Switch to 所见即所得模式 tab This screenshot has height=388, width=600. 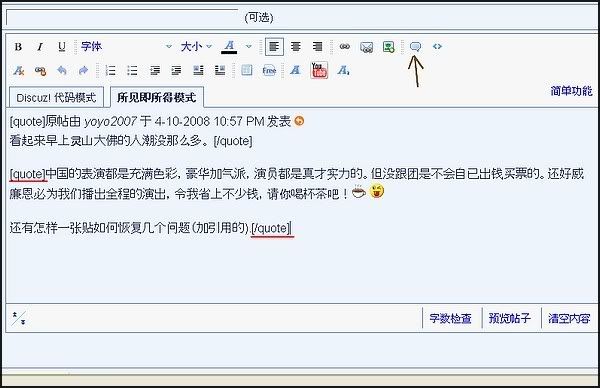point(157,97)
